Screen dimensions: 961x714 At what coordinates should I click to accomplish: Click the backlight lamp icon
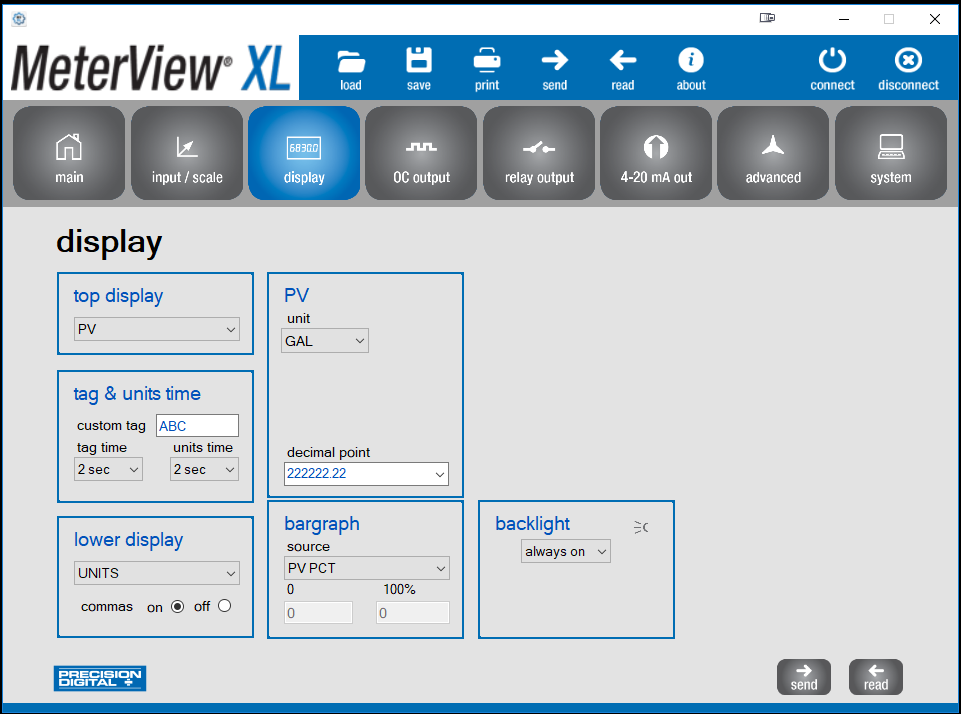tap(641, 527)
